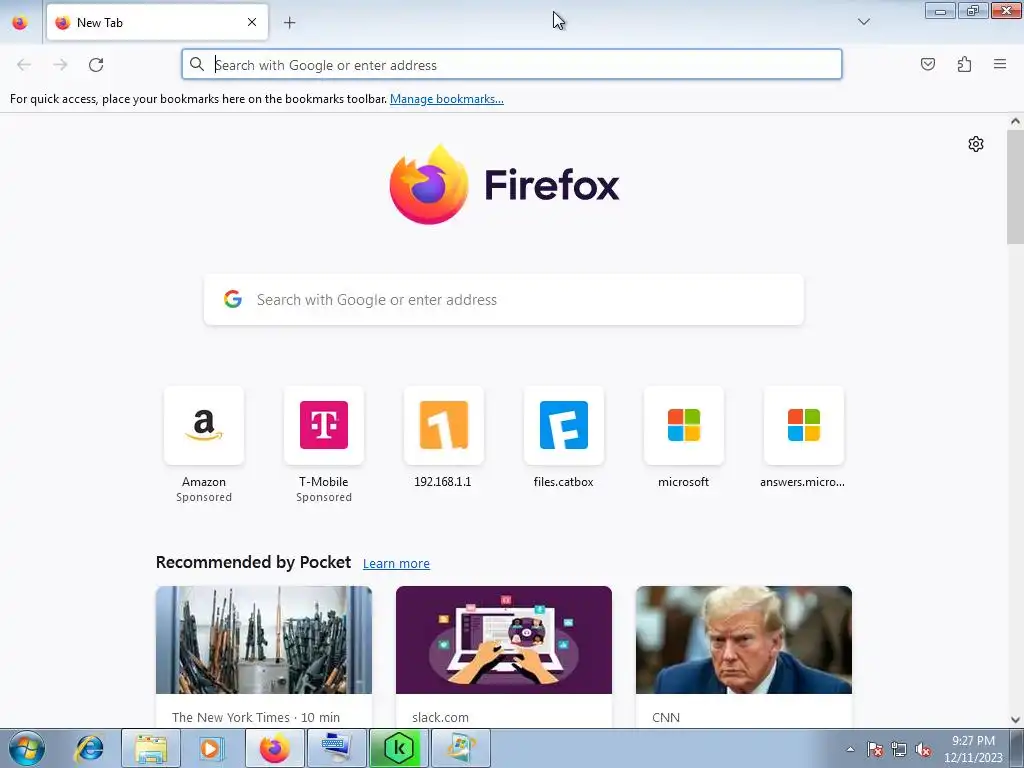Click page scrollbar up arrow
The height and width of the screenshot is (768, 1024).
pyautogui.click(x=1015, y=121)
